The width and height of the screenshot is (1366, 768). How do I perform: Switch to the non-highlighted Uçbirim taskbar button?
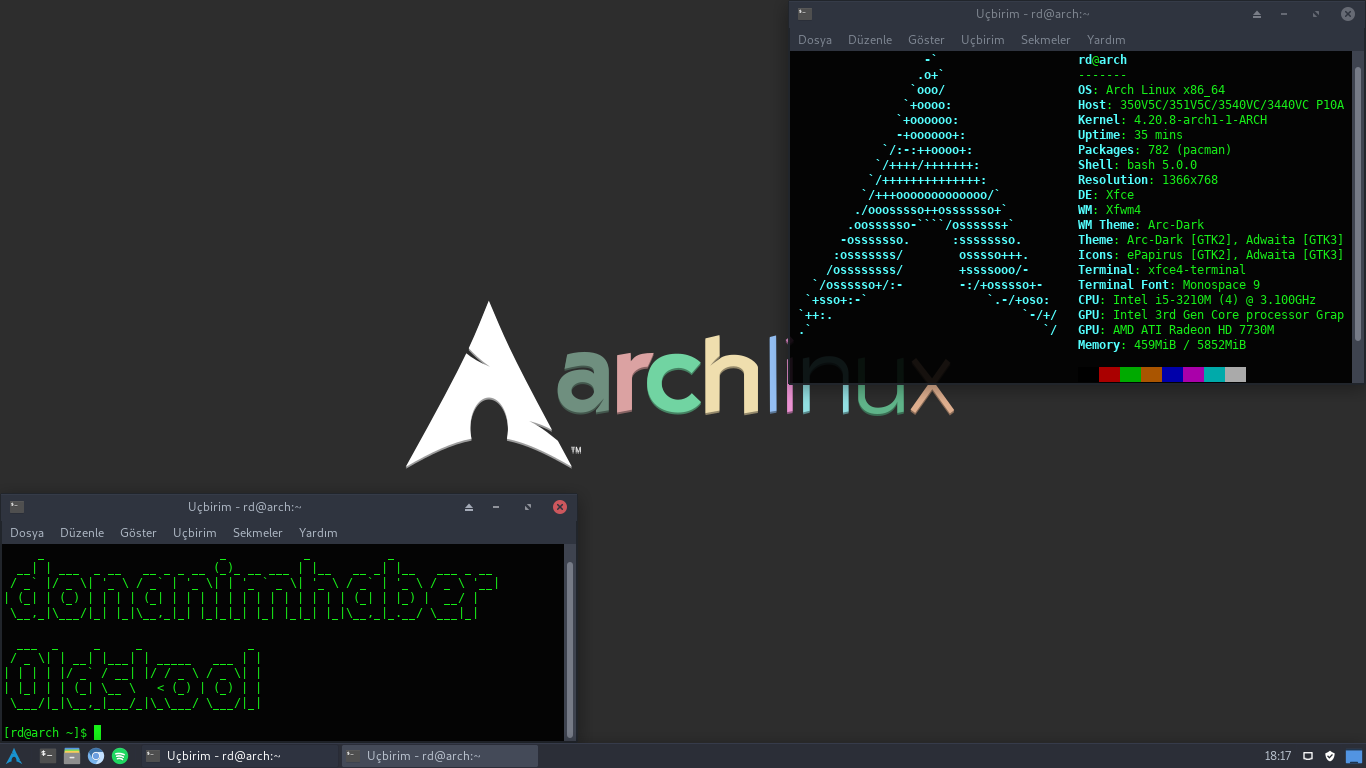click(x=238, y=756)
